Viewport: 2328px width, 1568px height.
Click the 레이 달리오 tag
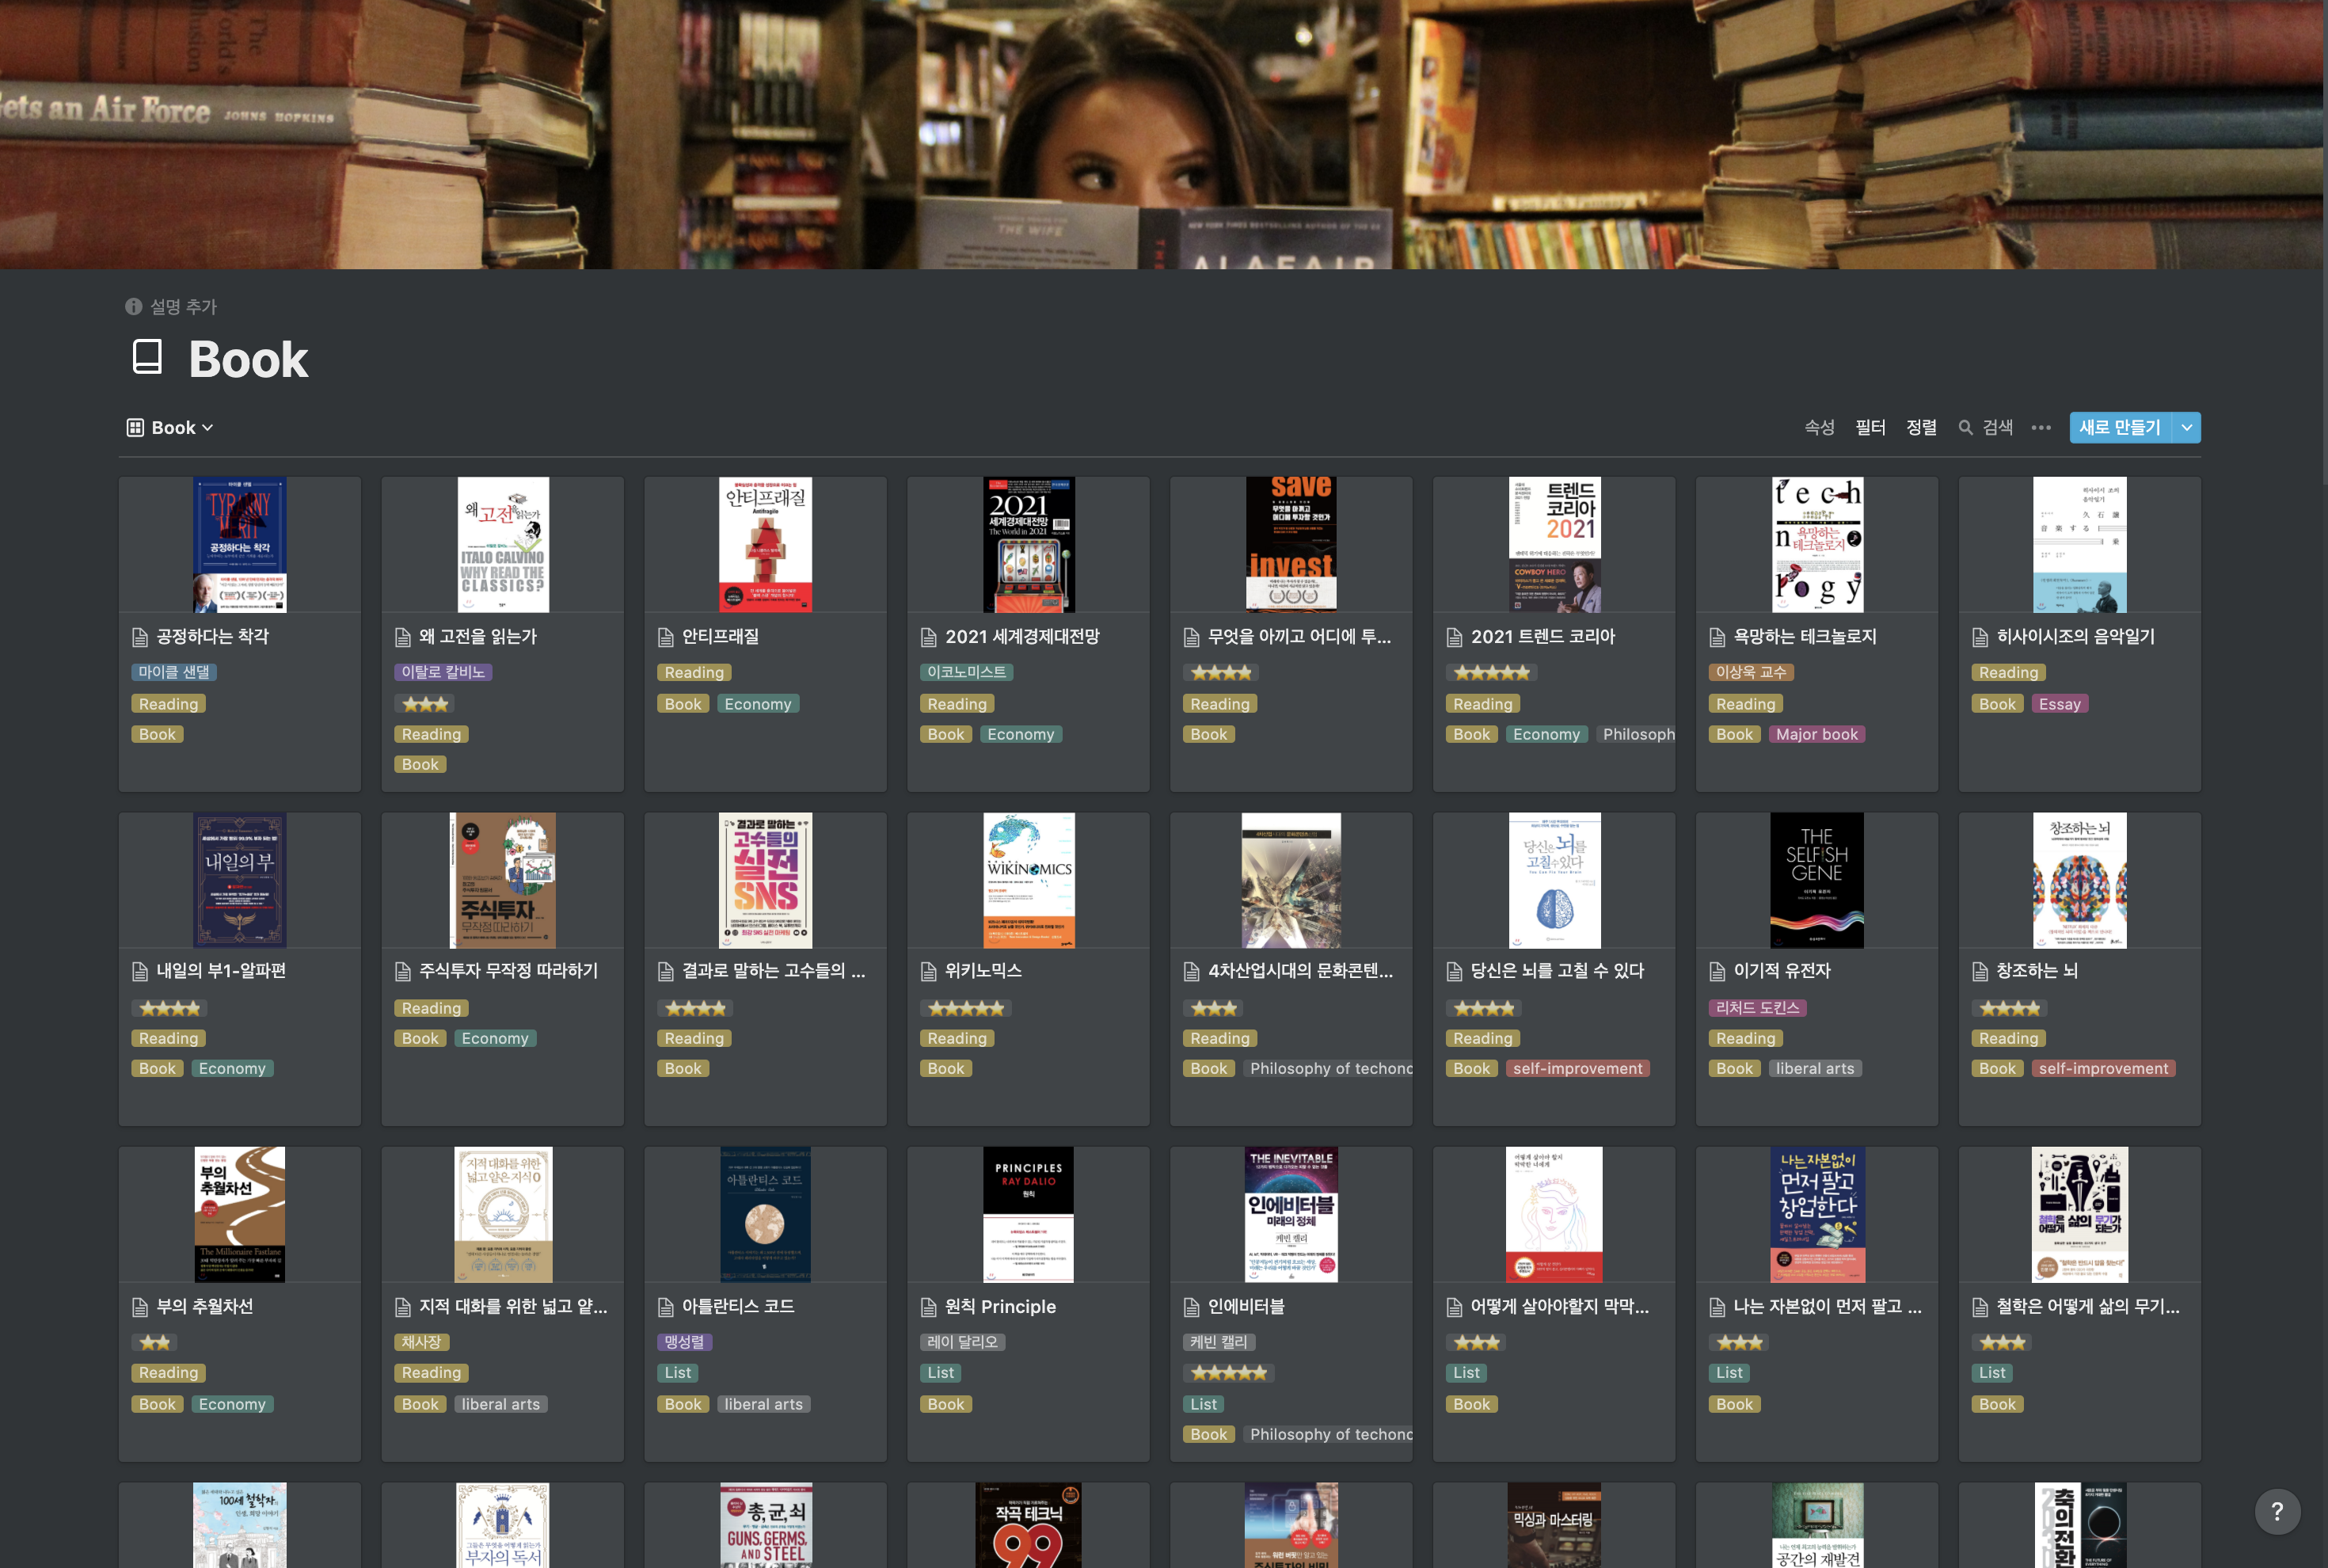click(x=962, y=1342)
